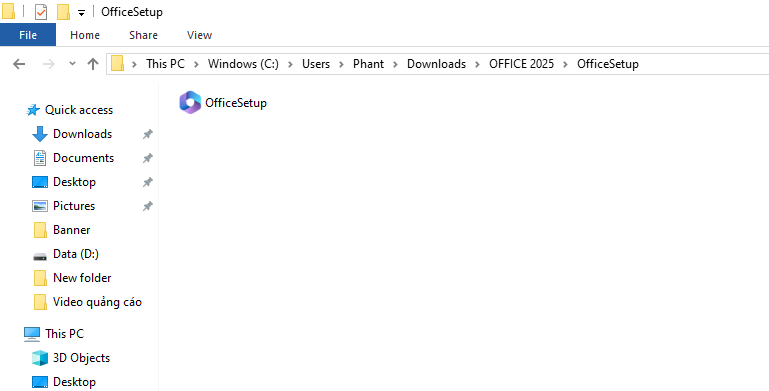Select Quick access in navigation pane
Image resolution: width=769 pixels, height=391 pixels.
click(x=78, y=110)
